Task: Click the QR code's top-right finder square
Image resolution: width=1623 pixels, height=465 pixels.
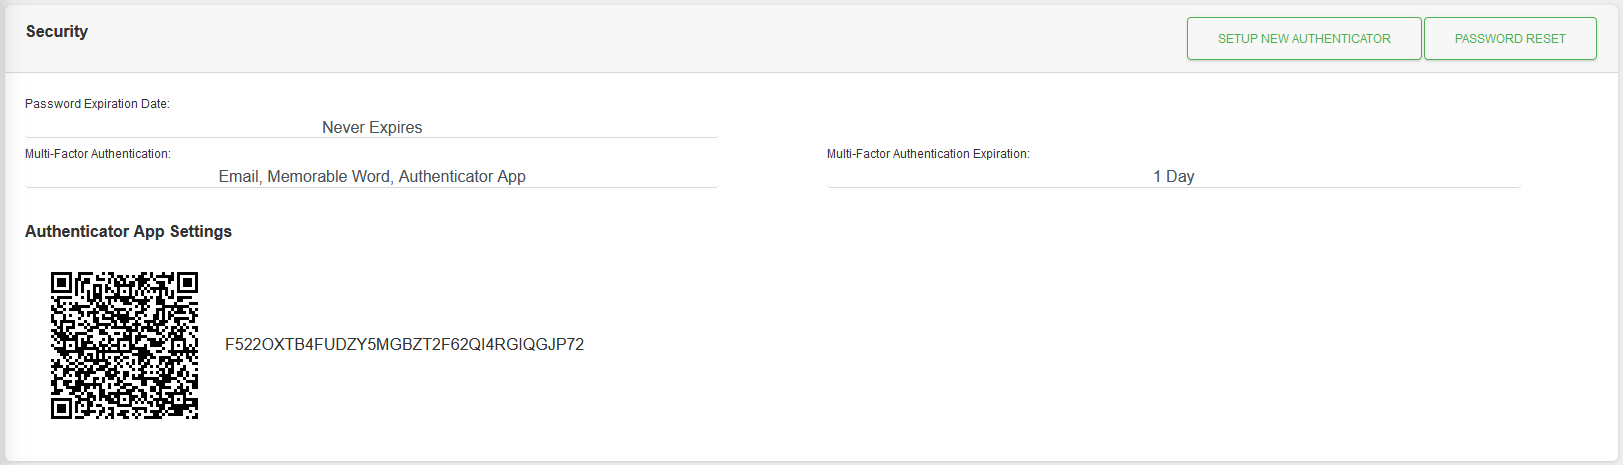Action: [187, 283]
